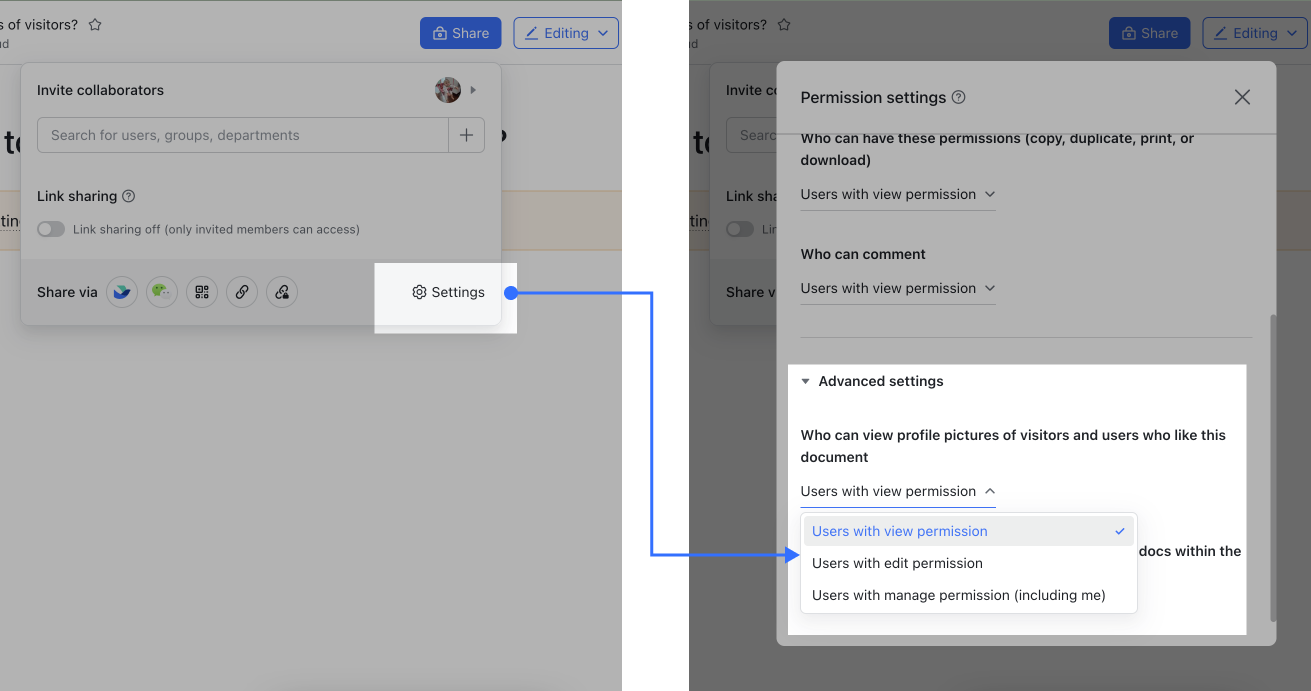This screenshot has width=1311, height=691.
Task: Select Users with manage permission option
Action: (959, 595)
